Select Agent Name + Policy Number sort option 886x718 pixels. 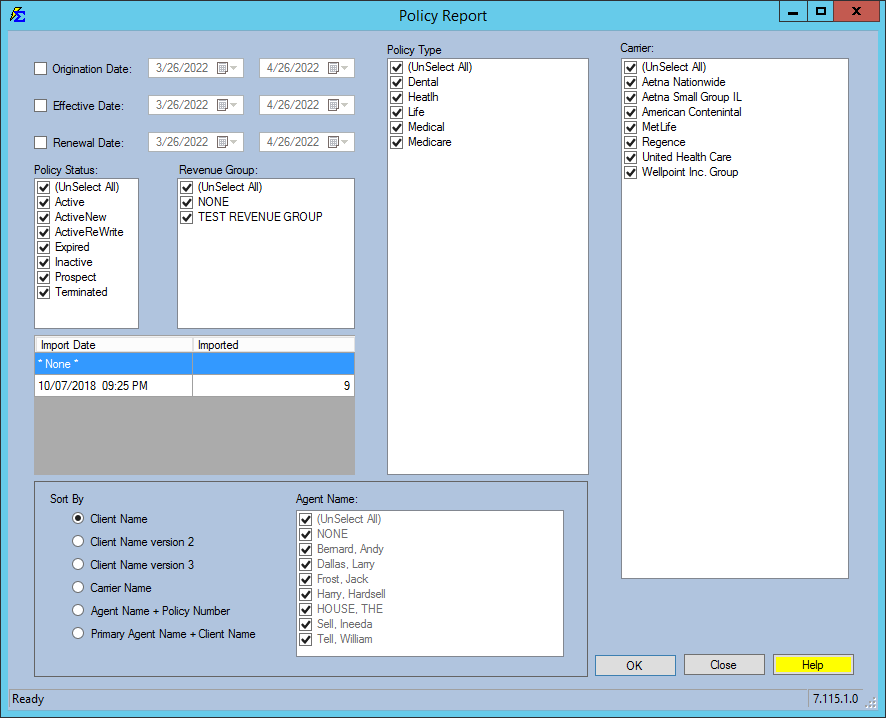[x=77, y=610]
